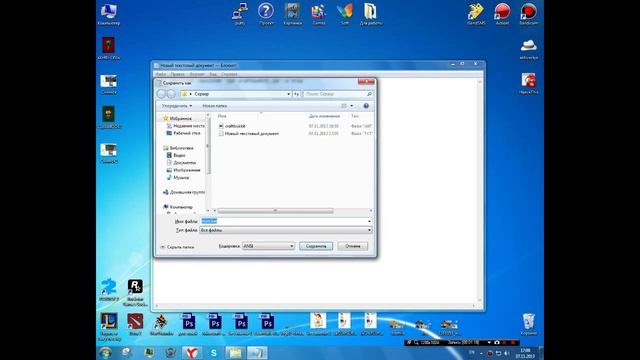
Task: Select Библиотеки in the navigation pane
Action: [178, 148]
